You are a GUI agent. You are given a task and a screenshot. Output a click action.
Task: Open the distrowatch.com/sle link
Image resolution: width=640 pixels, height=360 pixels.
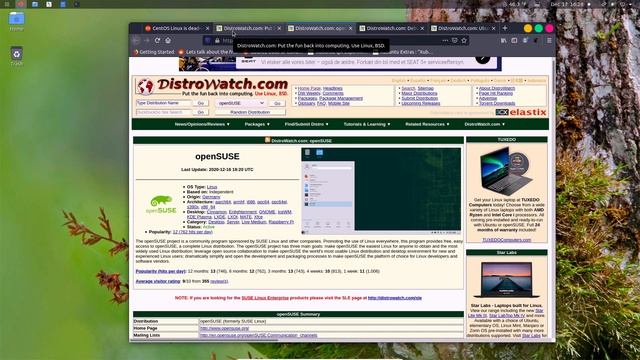pyautogui.click(x=395, y=298)
